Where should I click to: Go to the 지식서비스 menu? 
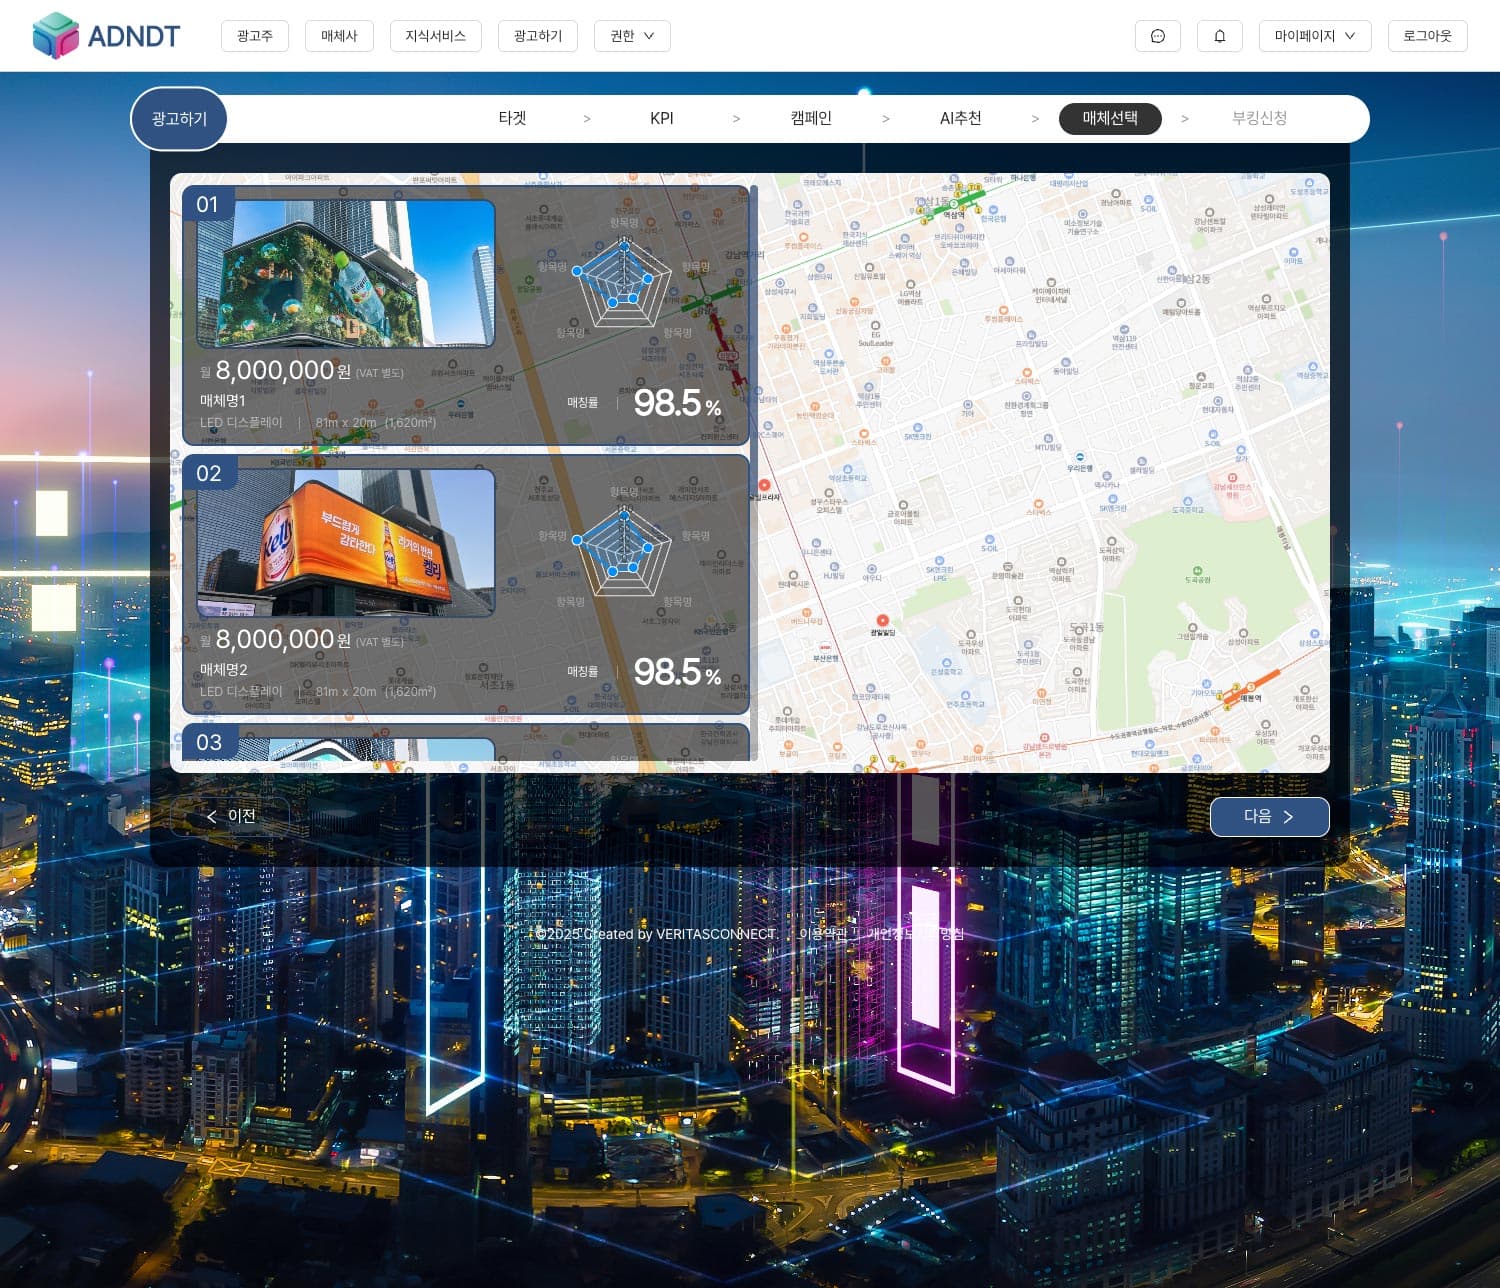tap(435, 36)
